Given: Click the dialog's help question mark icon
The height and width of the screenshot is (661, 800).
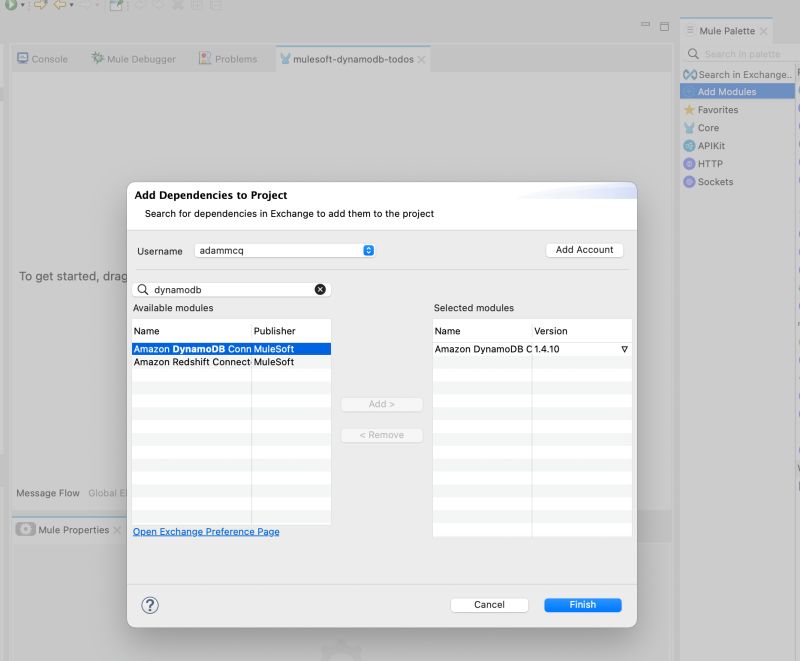Looking at the screenshot, I should 148,605.
